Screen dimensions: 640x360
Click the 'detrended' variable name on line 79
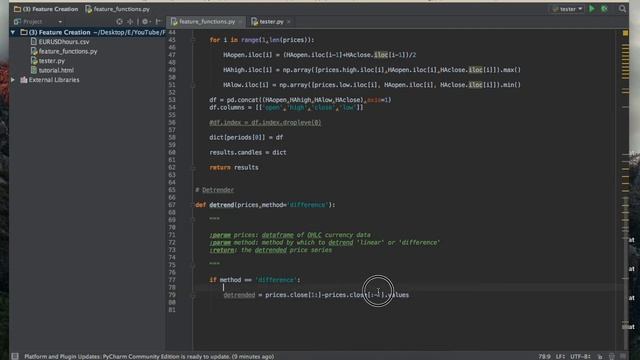[x=239, y=295]
